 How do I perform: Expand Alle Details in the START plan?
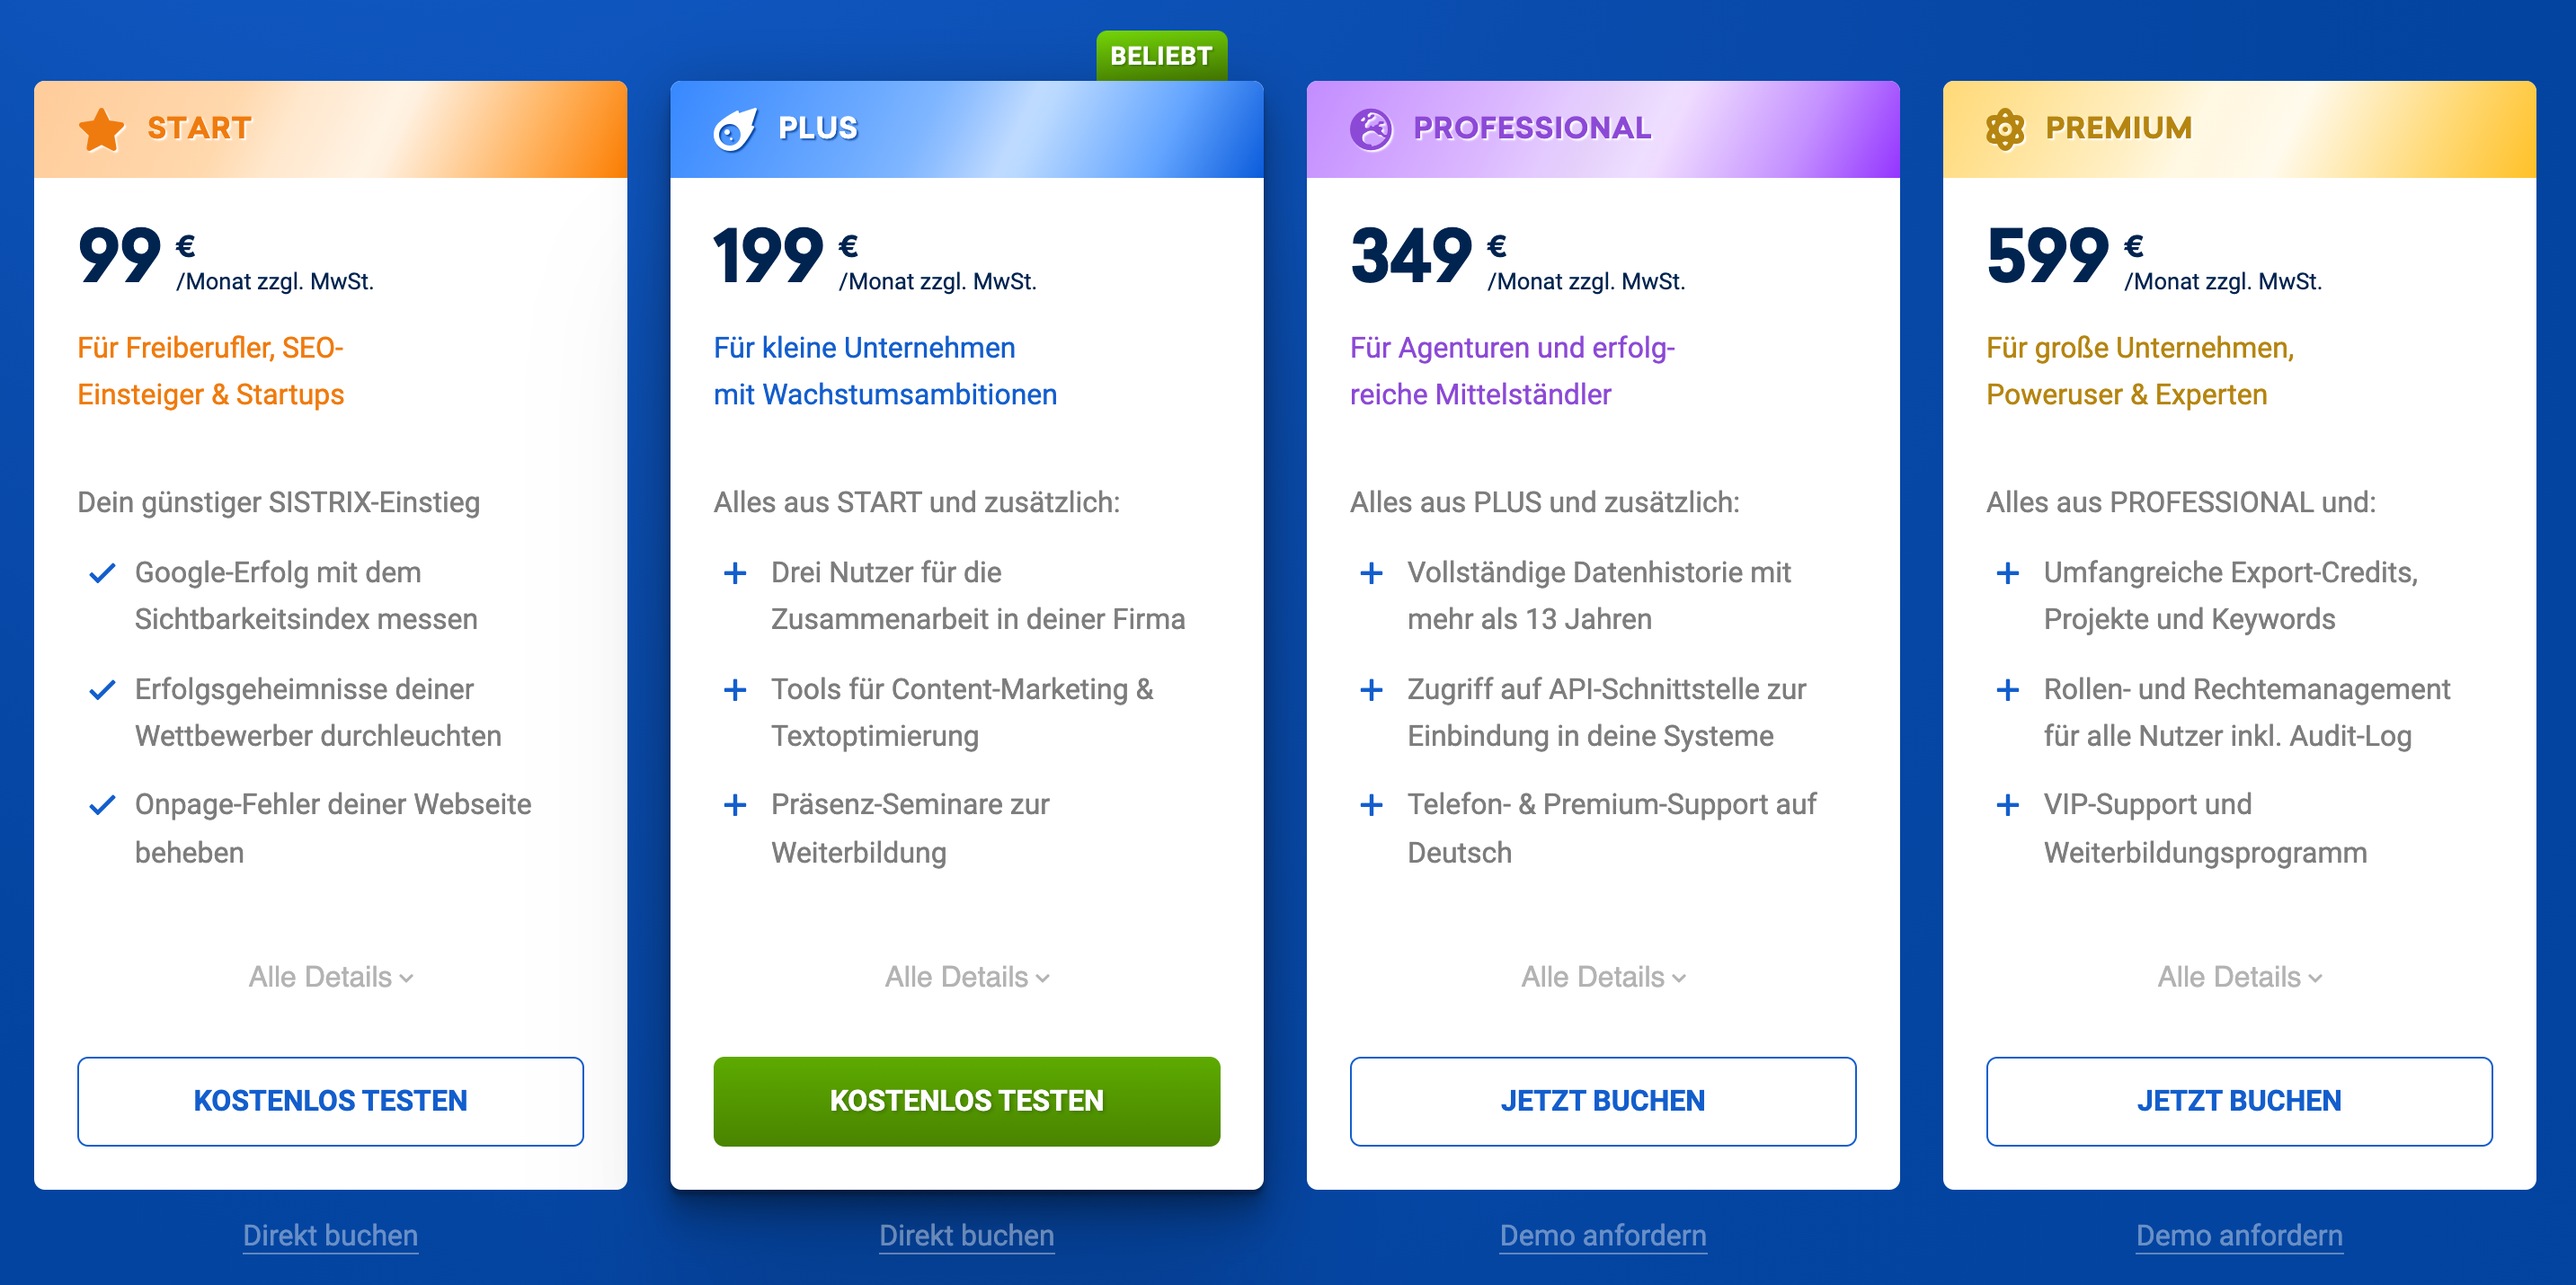[x=330, y=977]
